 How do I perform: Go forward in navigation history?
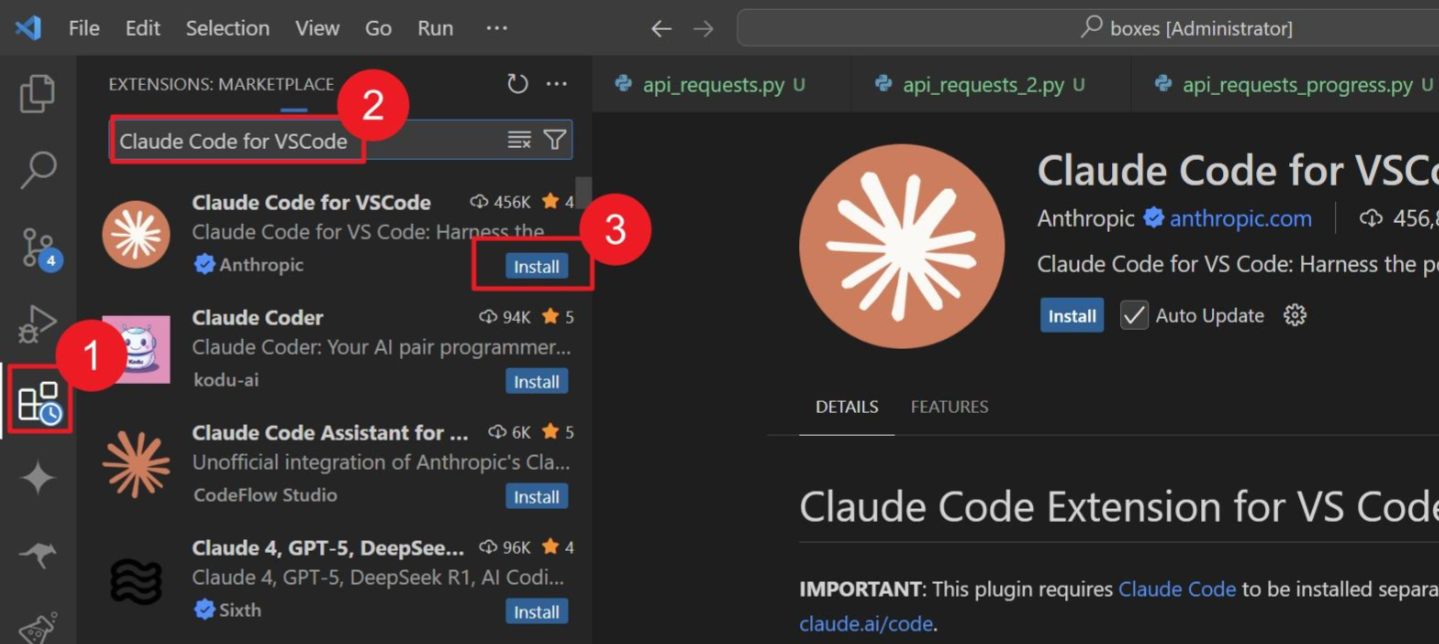pos(704,29)
